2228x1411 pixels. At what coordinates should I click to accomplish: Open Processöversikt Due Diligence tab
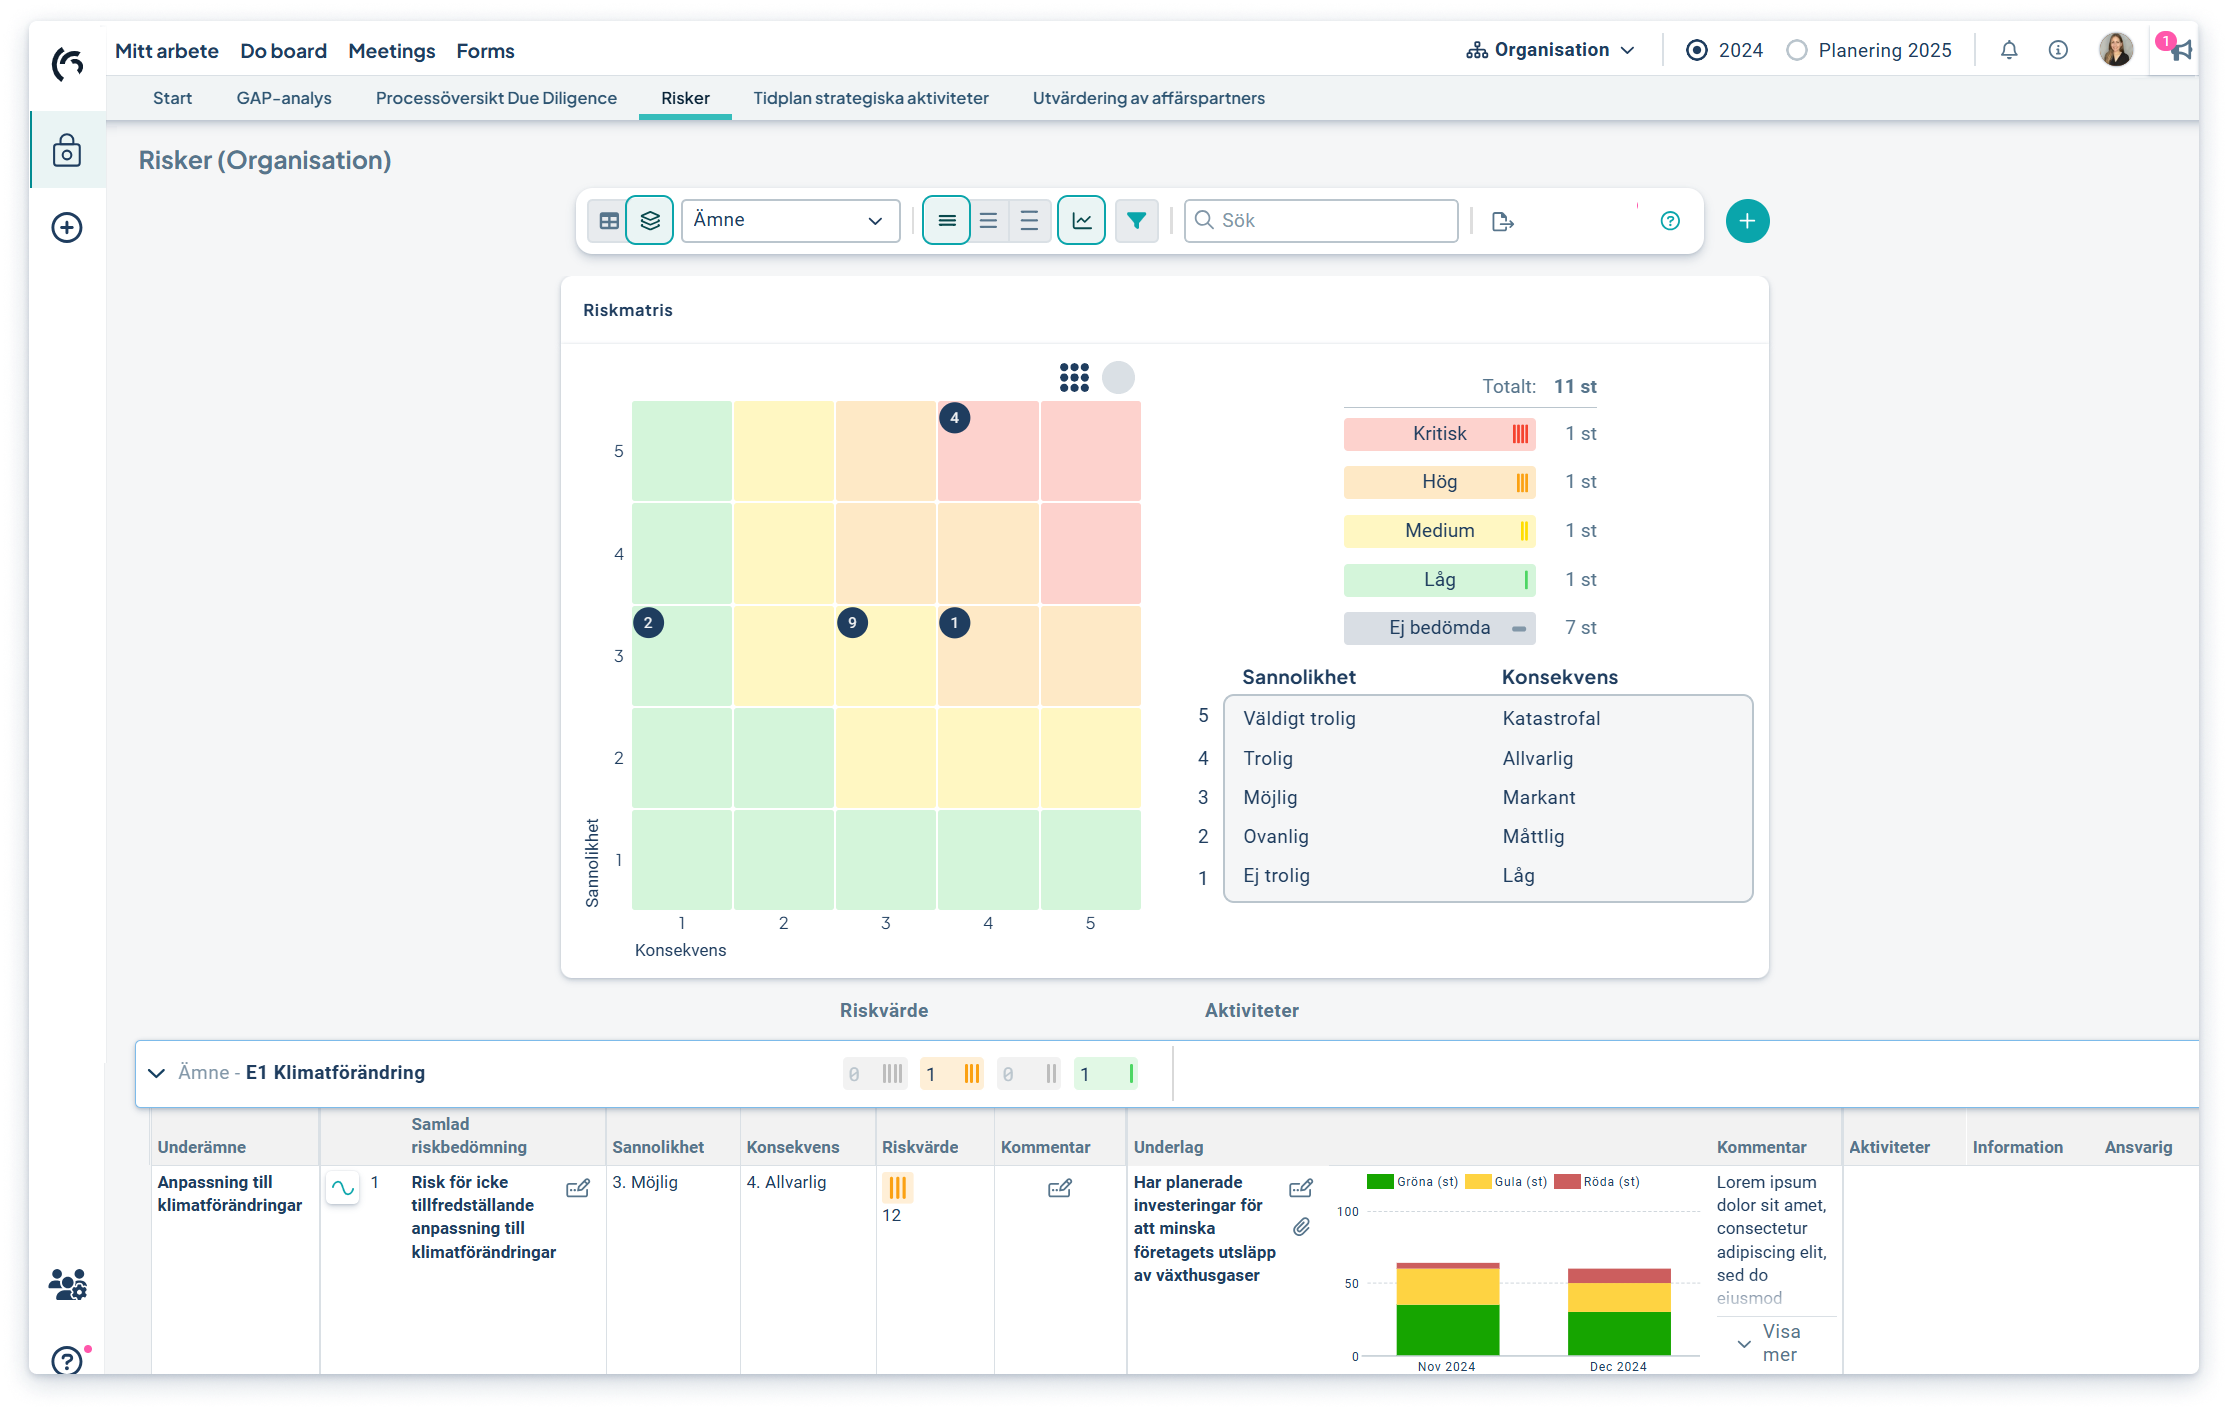pos(496,98)
